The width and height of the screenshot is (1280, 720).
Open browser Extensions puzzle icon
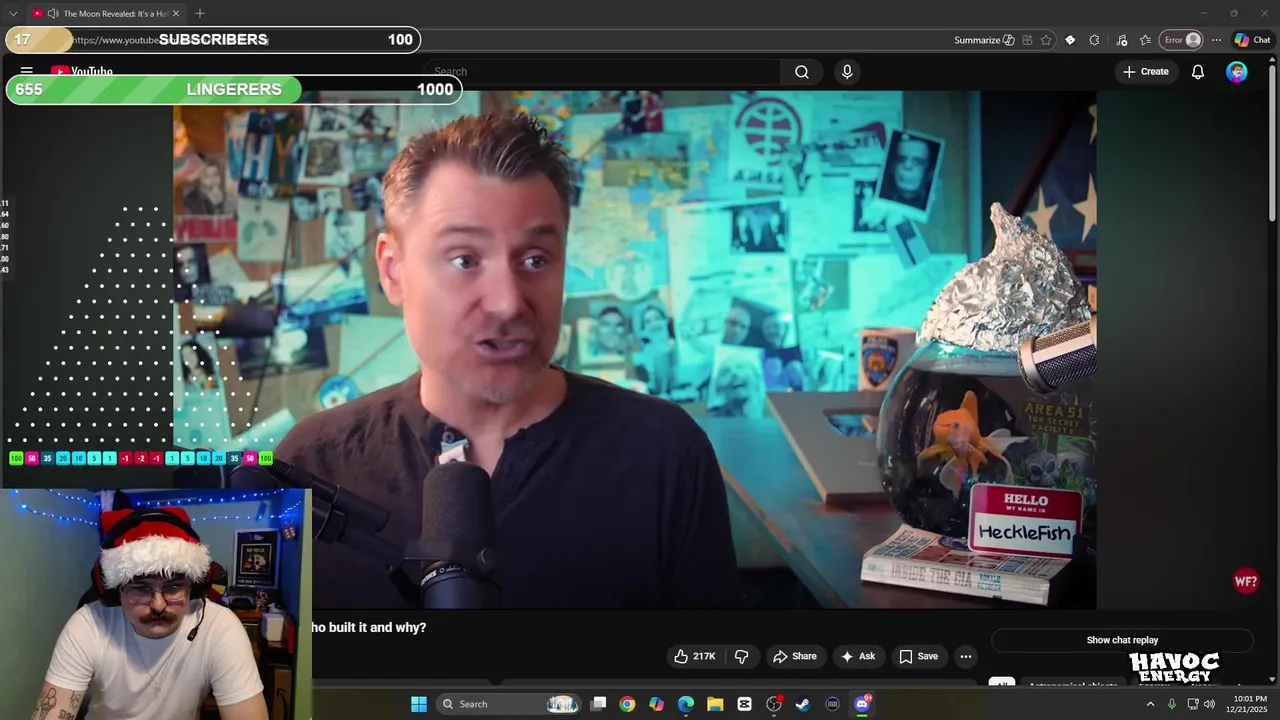1094,40
